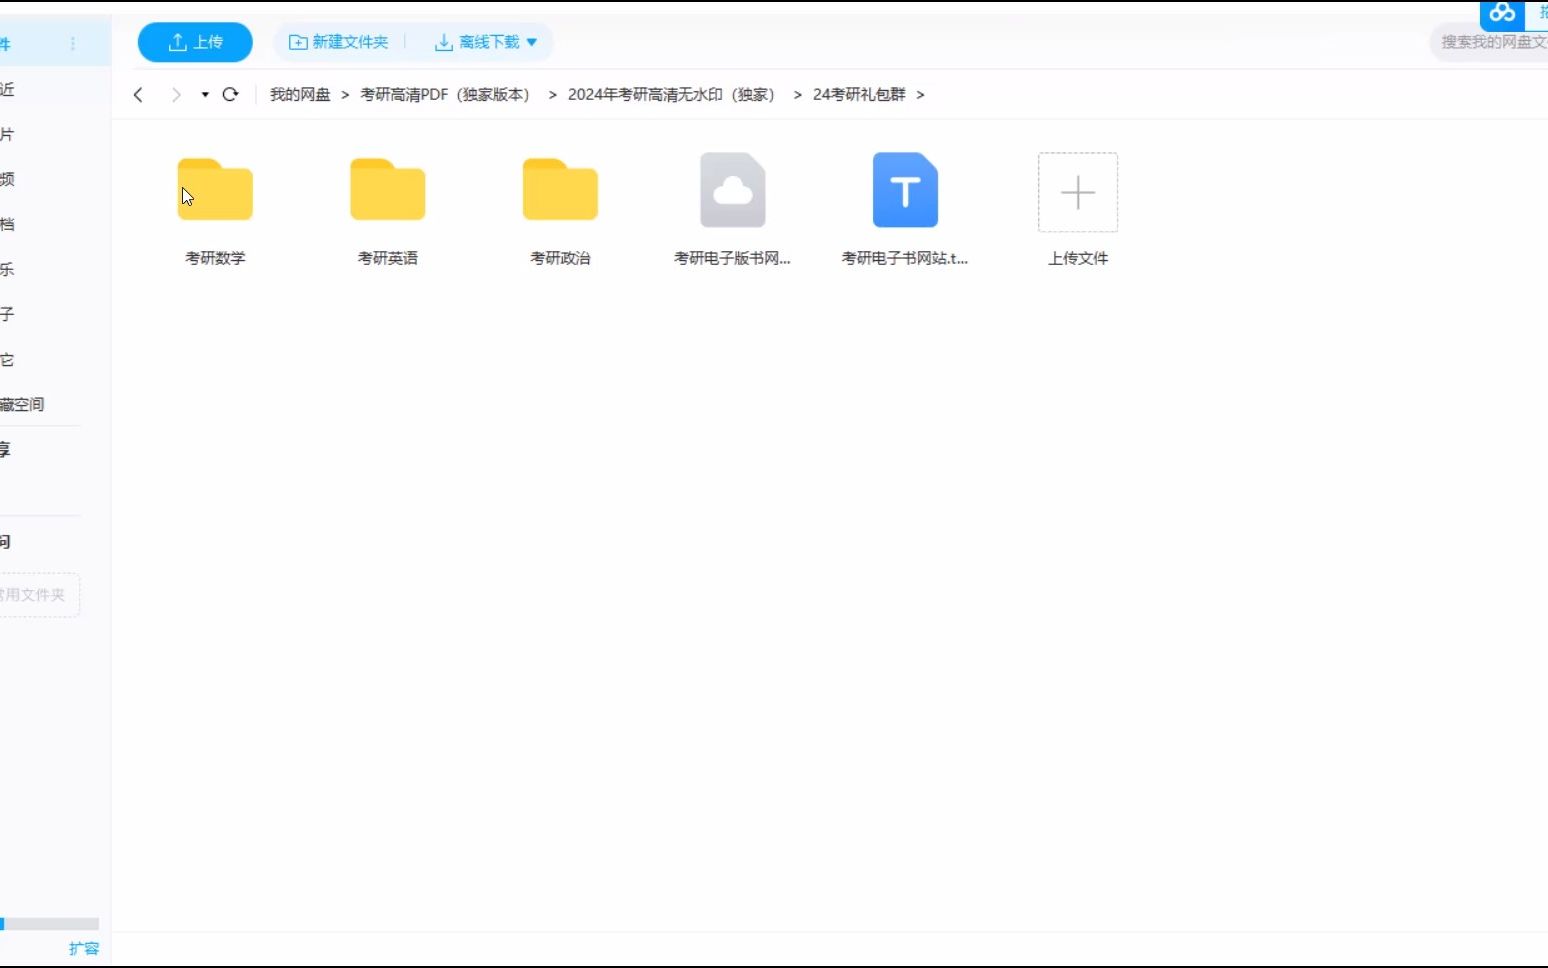Add a 常用文件夹 shortcut in sidebar
The width and height of the screenshot is (1548, 968).
tap(38, 595)
